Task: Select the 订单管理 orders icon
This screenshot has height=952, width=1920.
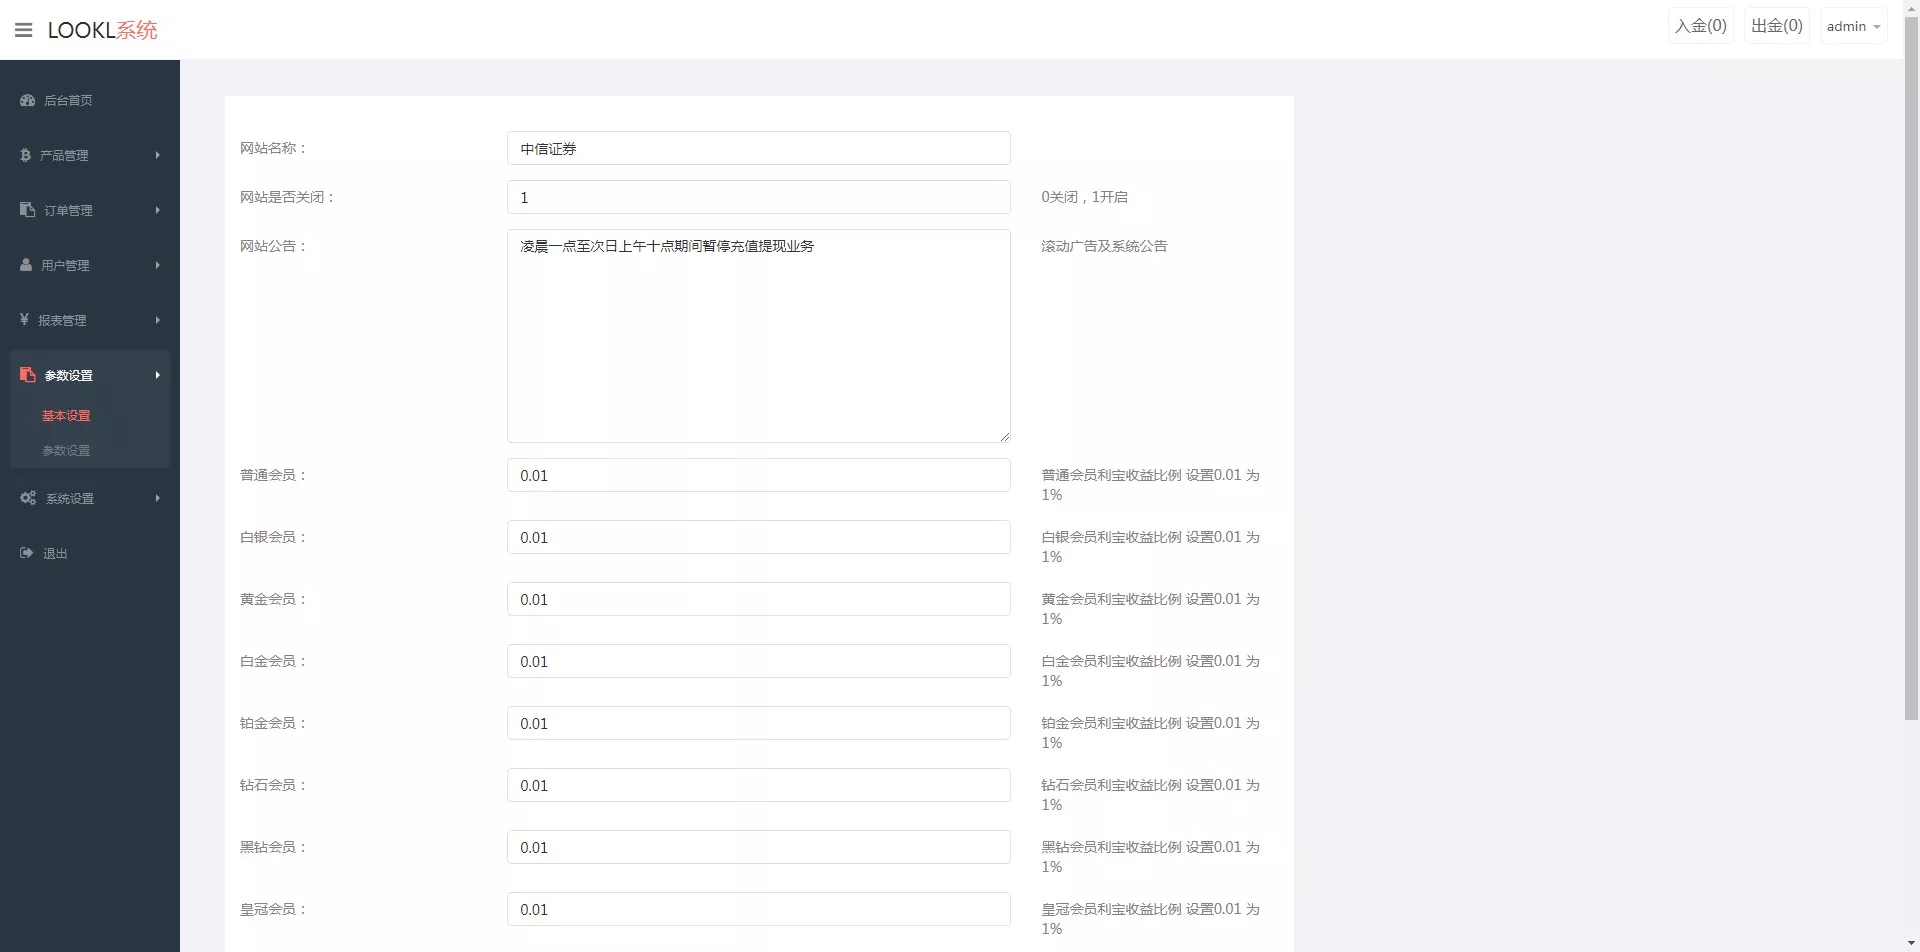Action: [26, 210]
